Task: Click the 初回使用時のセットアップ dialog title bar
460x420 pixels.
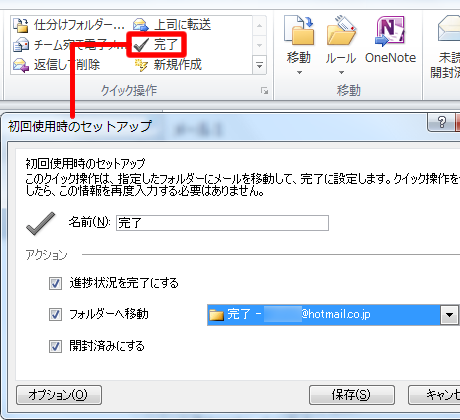Action: click(213, 126)
